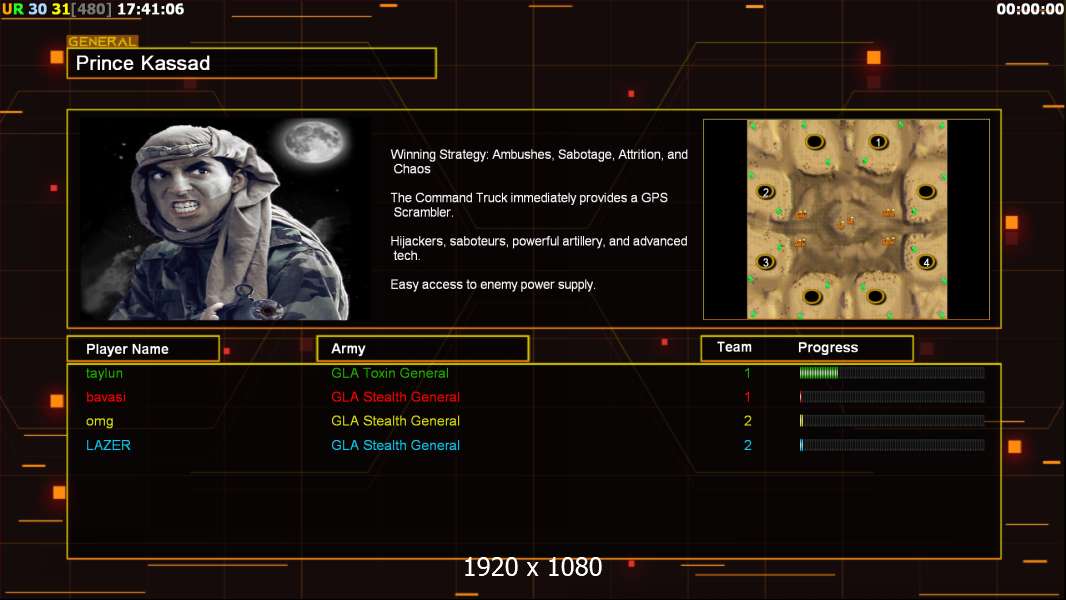Click LAZER's blue GLA Stealth General entry
The height and width of the screenshot is (600, 1066).
click(x=395, y=445)
